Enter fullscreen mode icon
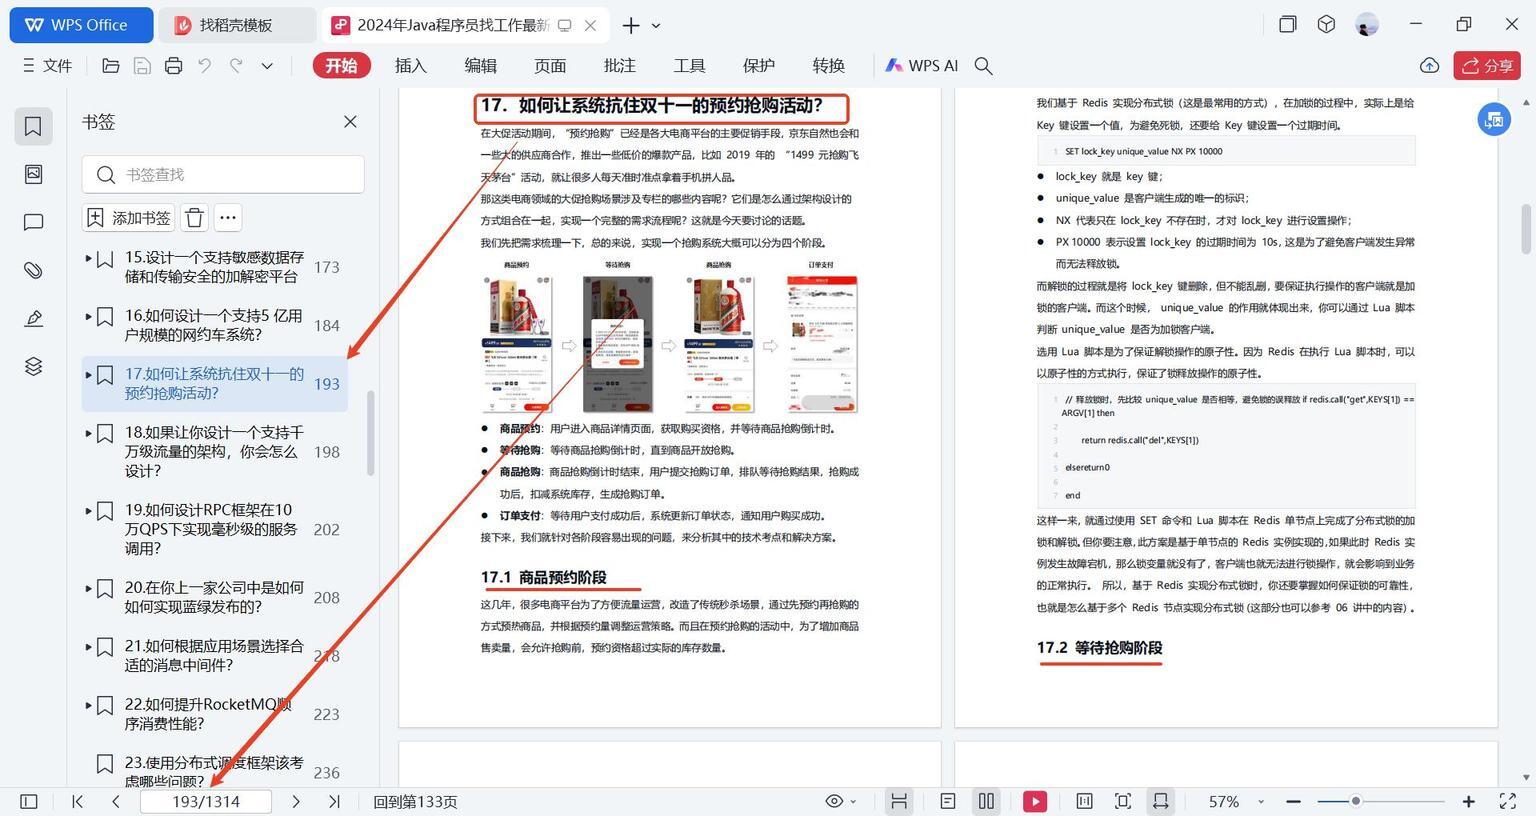 point(1508,801)
